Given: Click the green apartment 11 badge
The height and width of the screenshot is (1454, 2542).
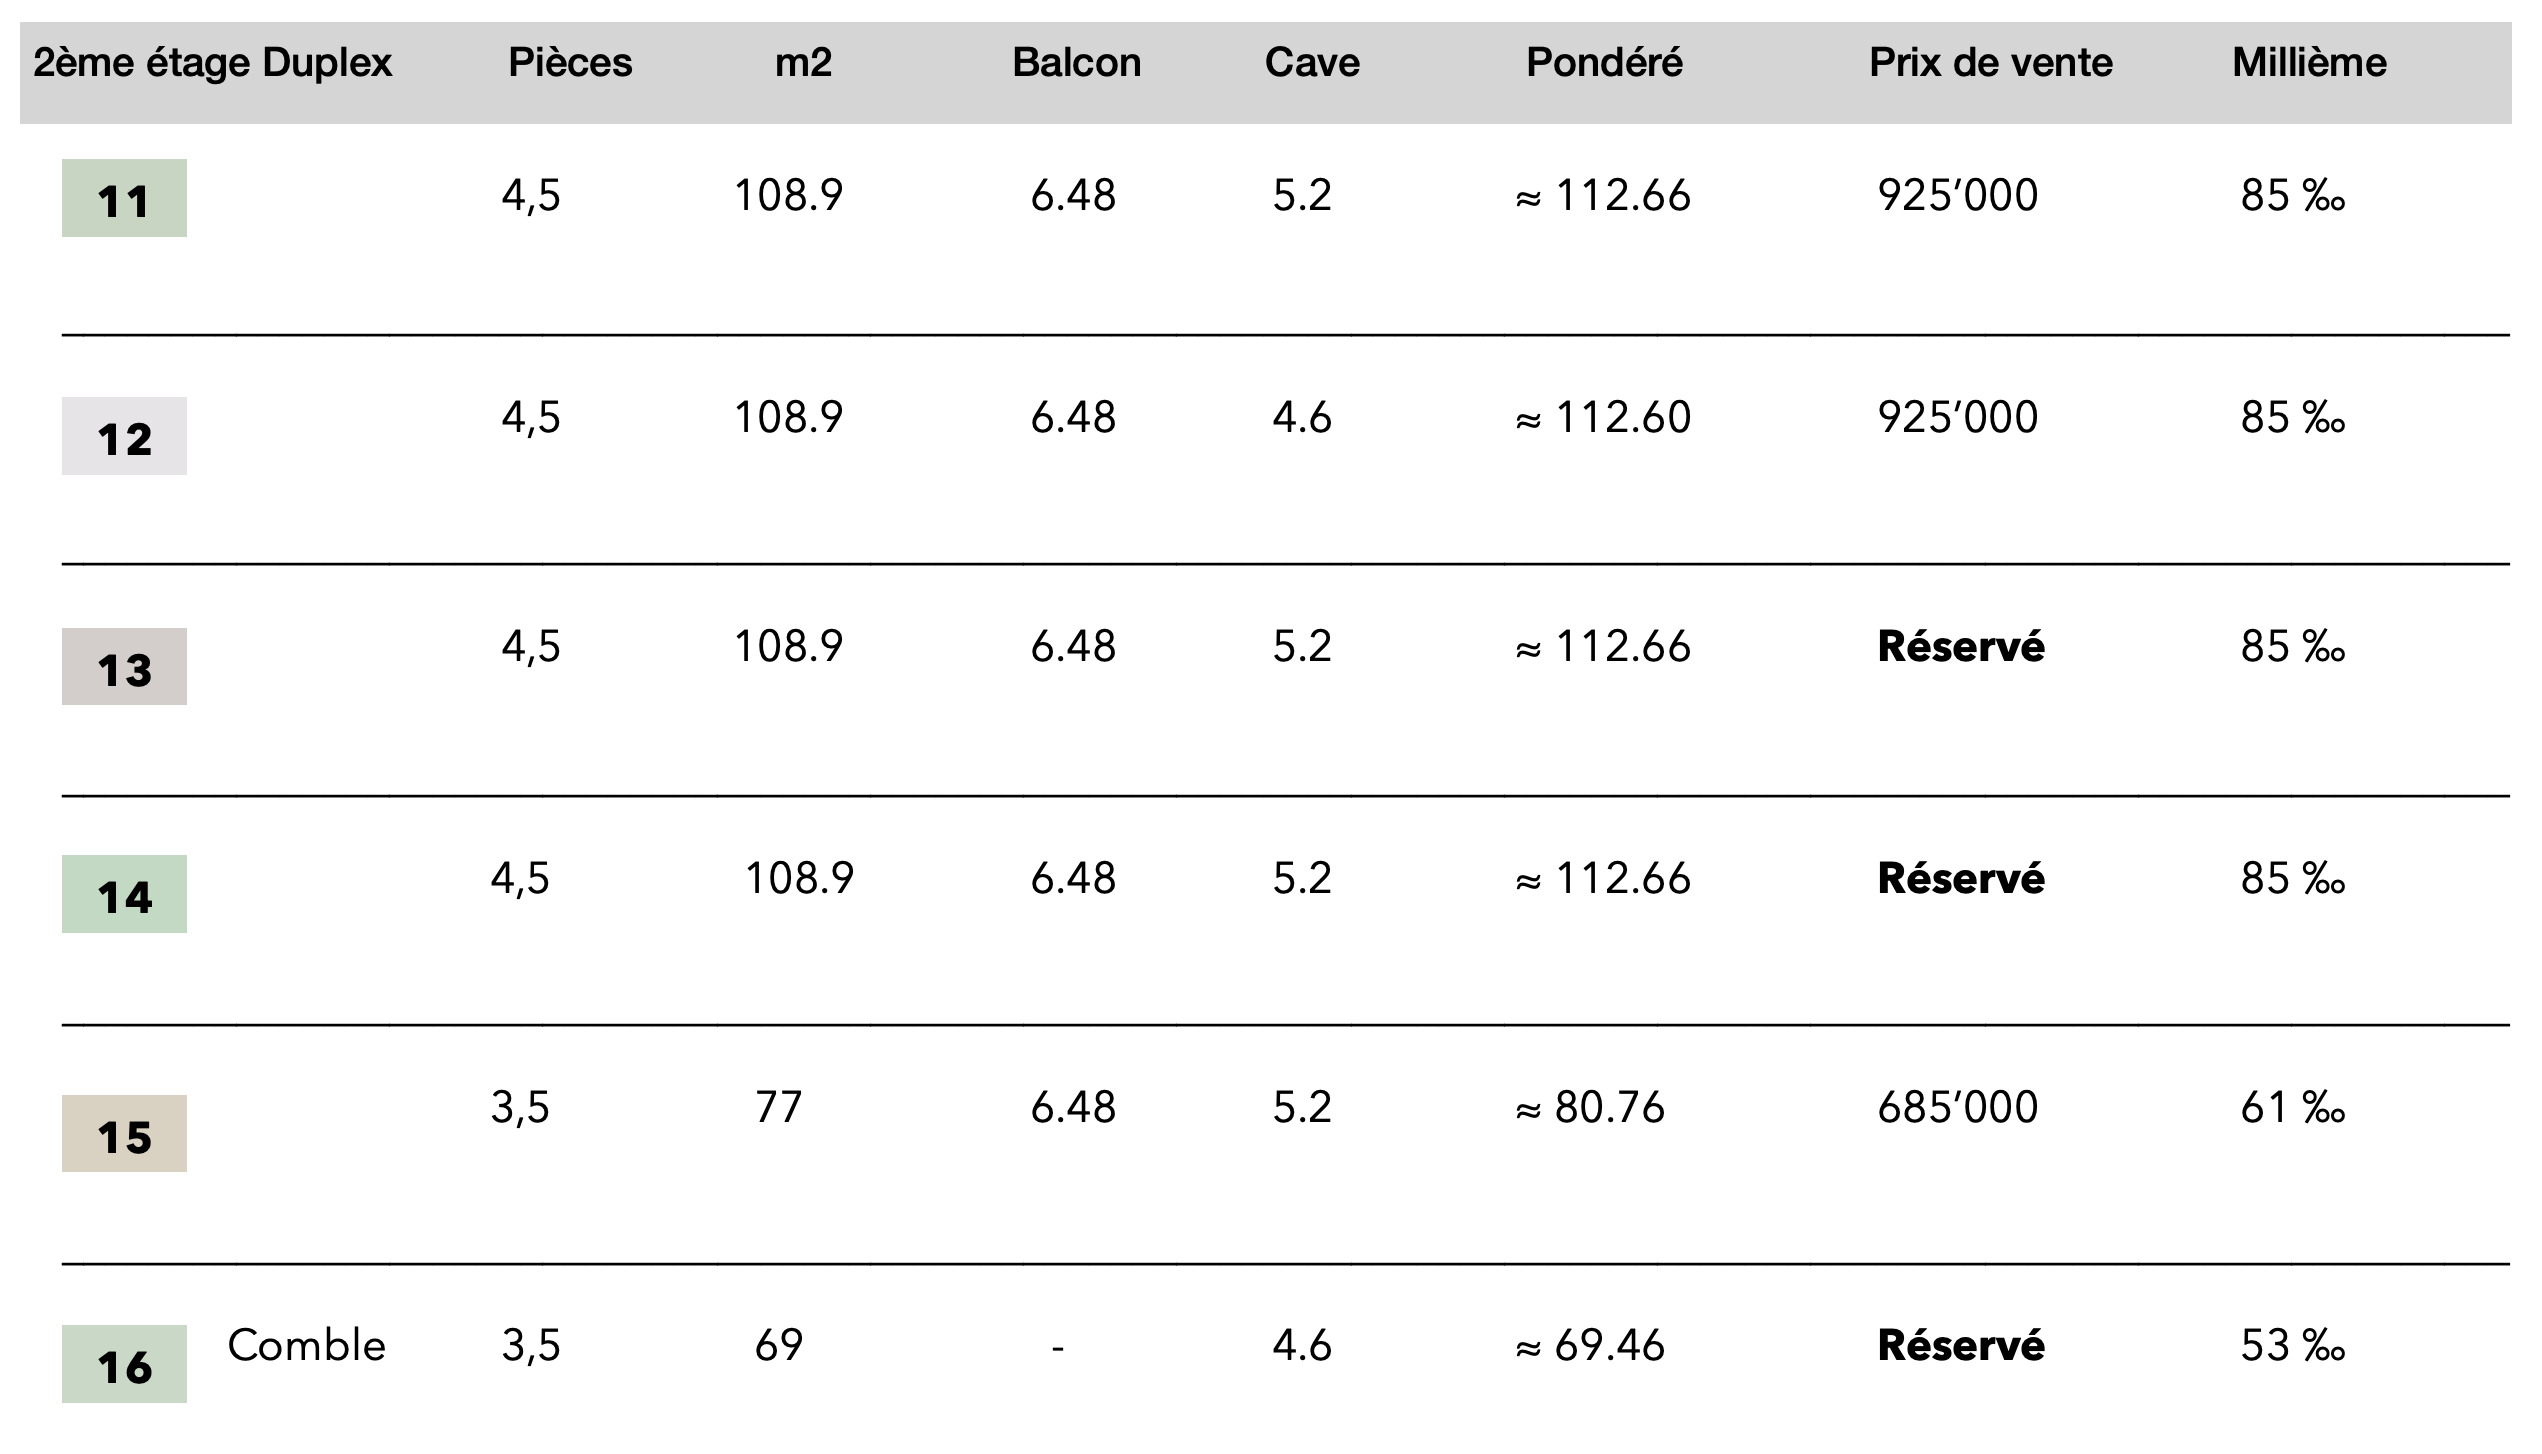Looking at the screenshot, I should click(x=124, y=198).
